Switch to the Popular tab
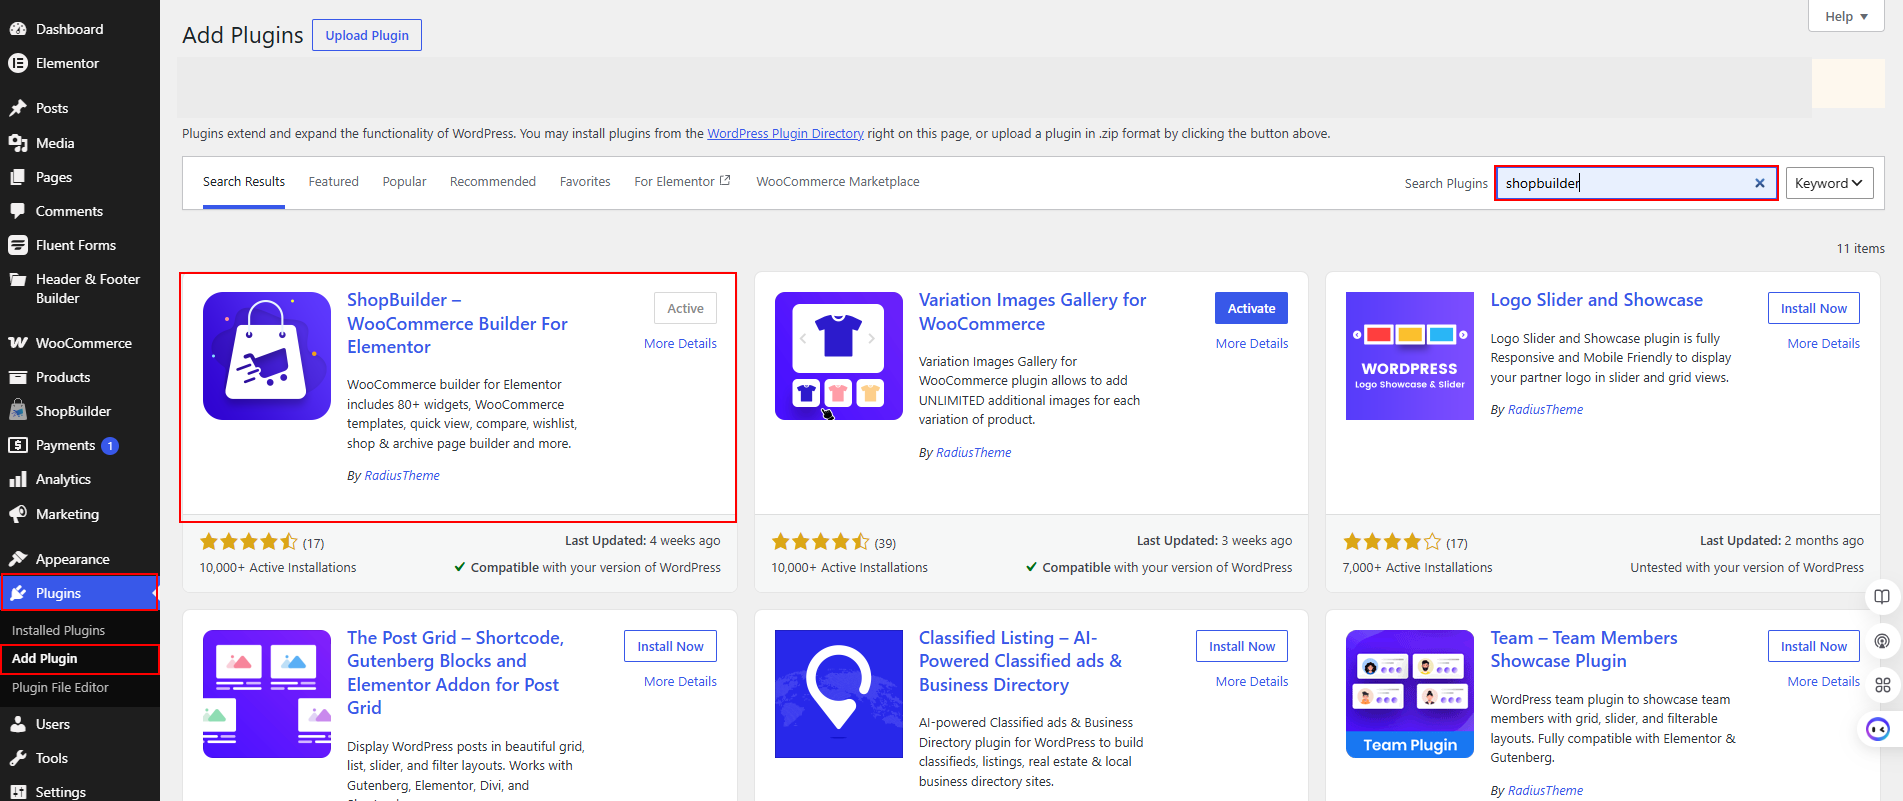 pyautogui.click(x=404, y=182)
